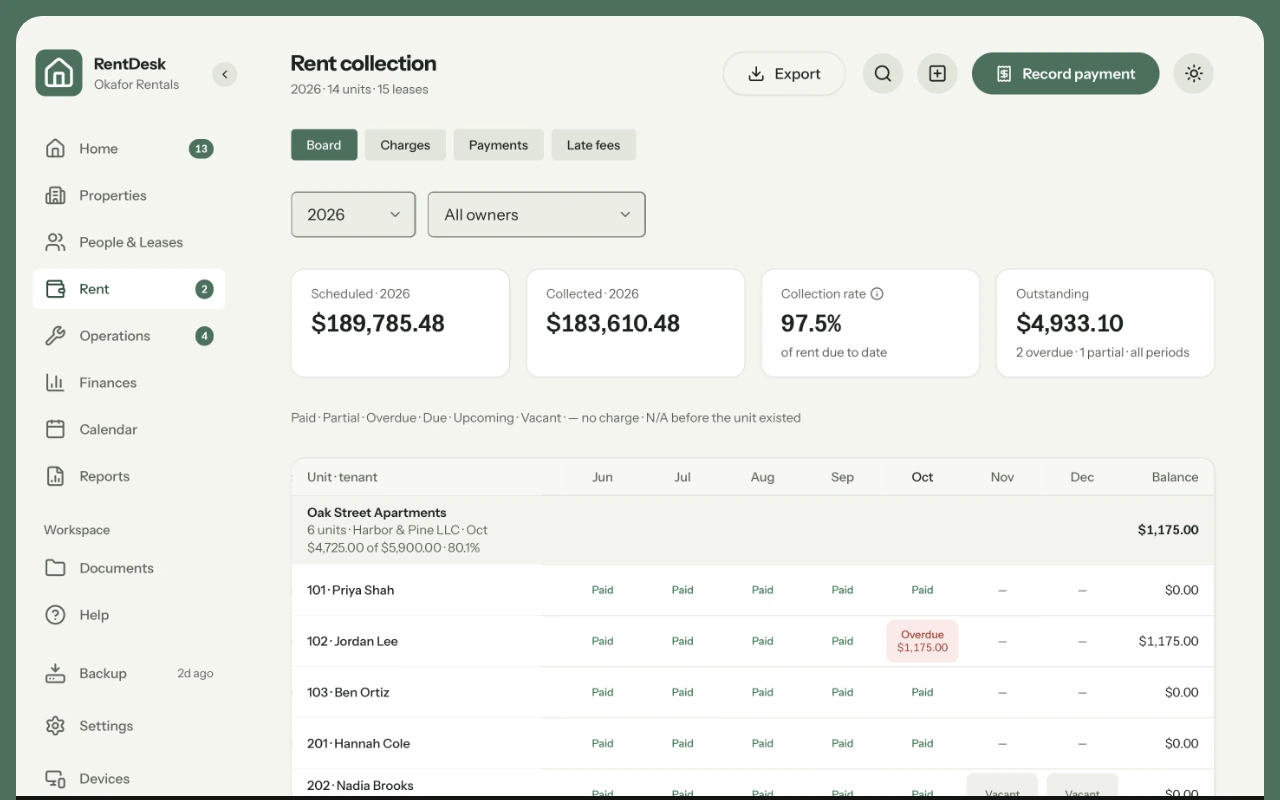This screenshot has width=1280, height=800.
Task: Open the Payments tab
Action: (x=498, y=145)
